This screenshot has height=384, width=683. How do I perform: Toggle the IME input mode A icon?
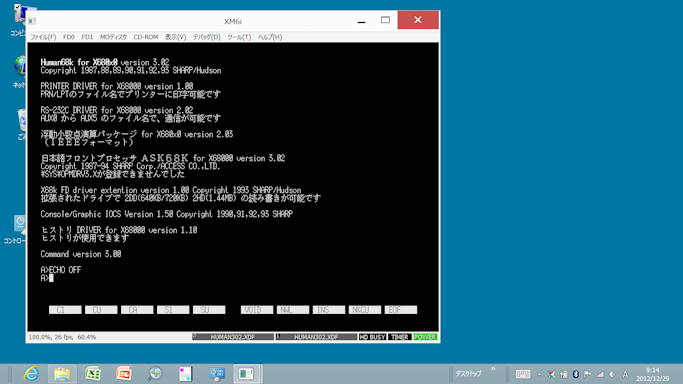pos(626,374)
